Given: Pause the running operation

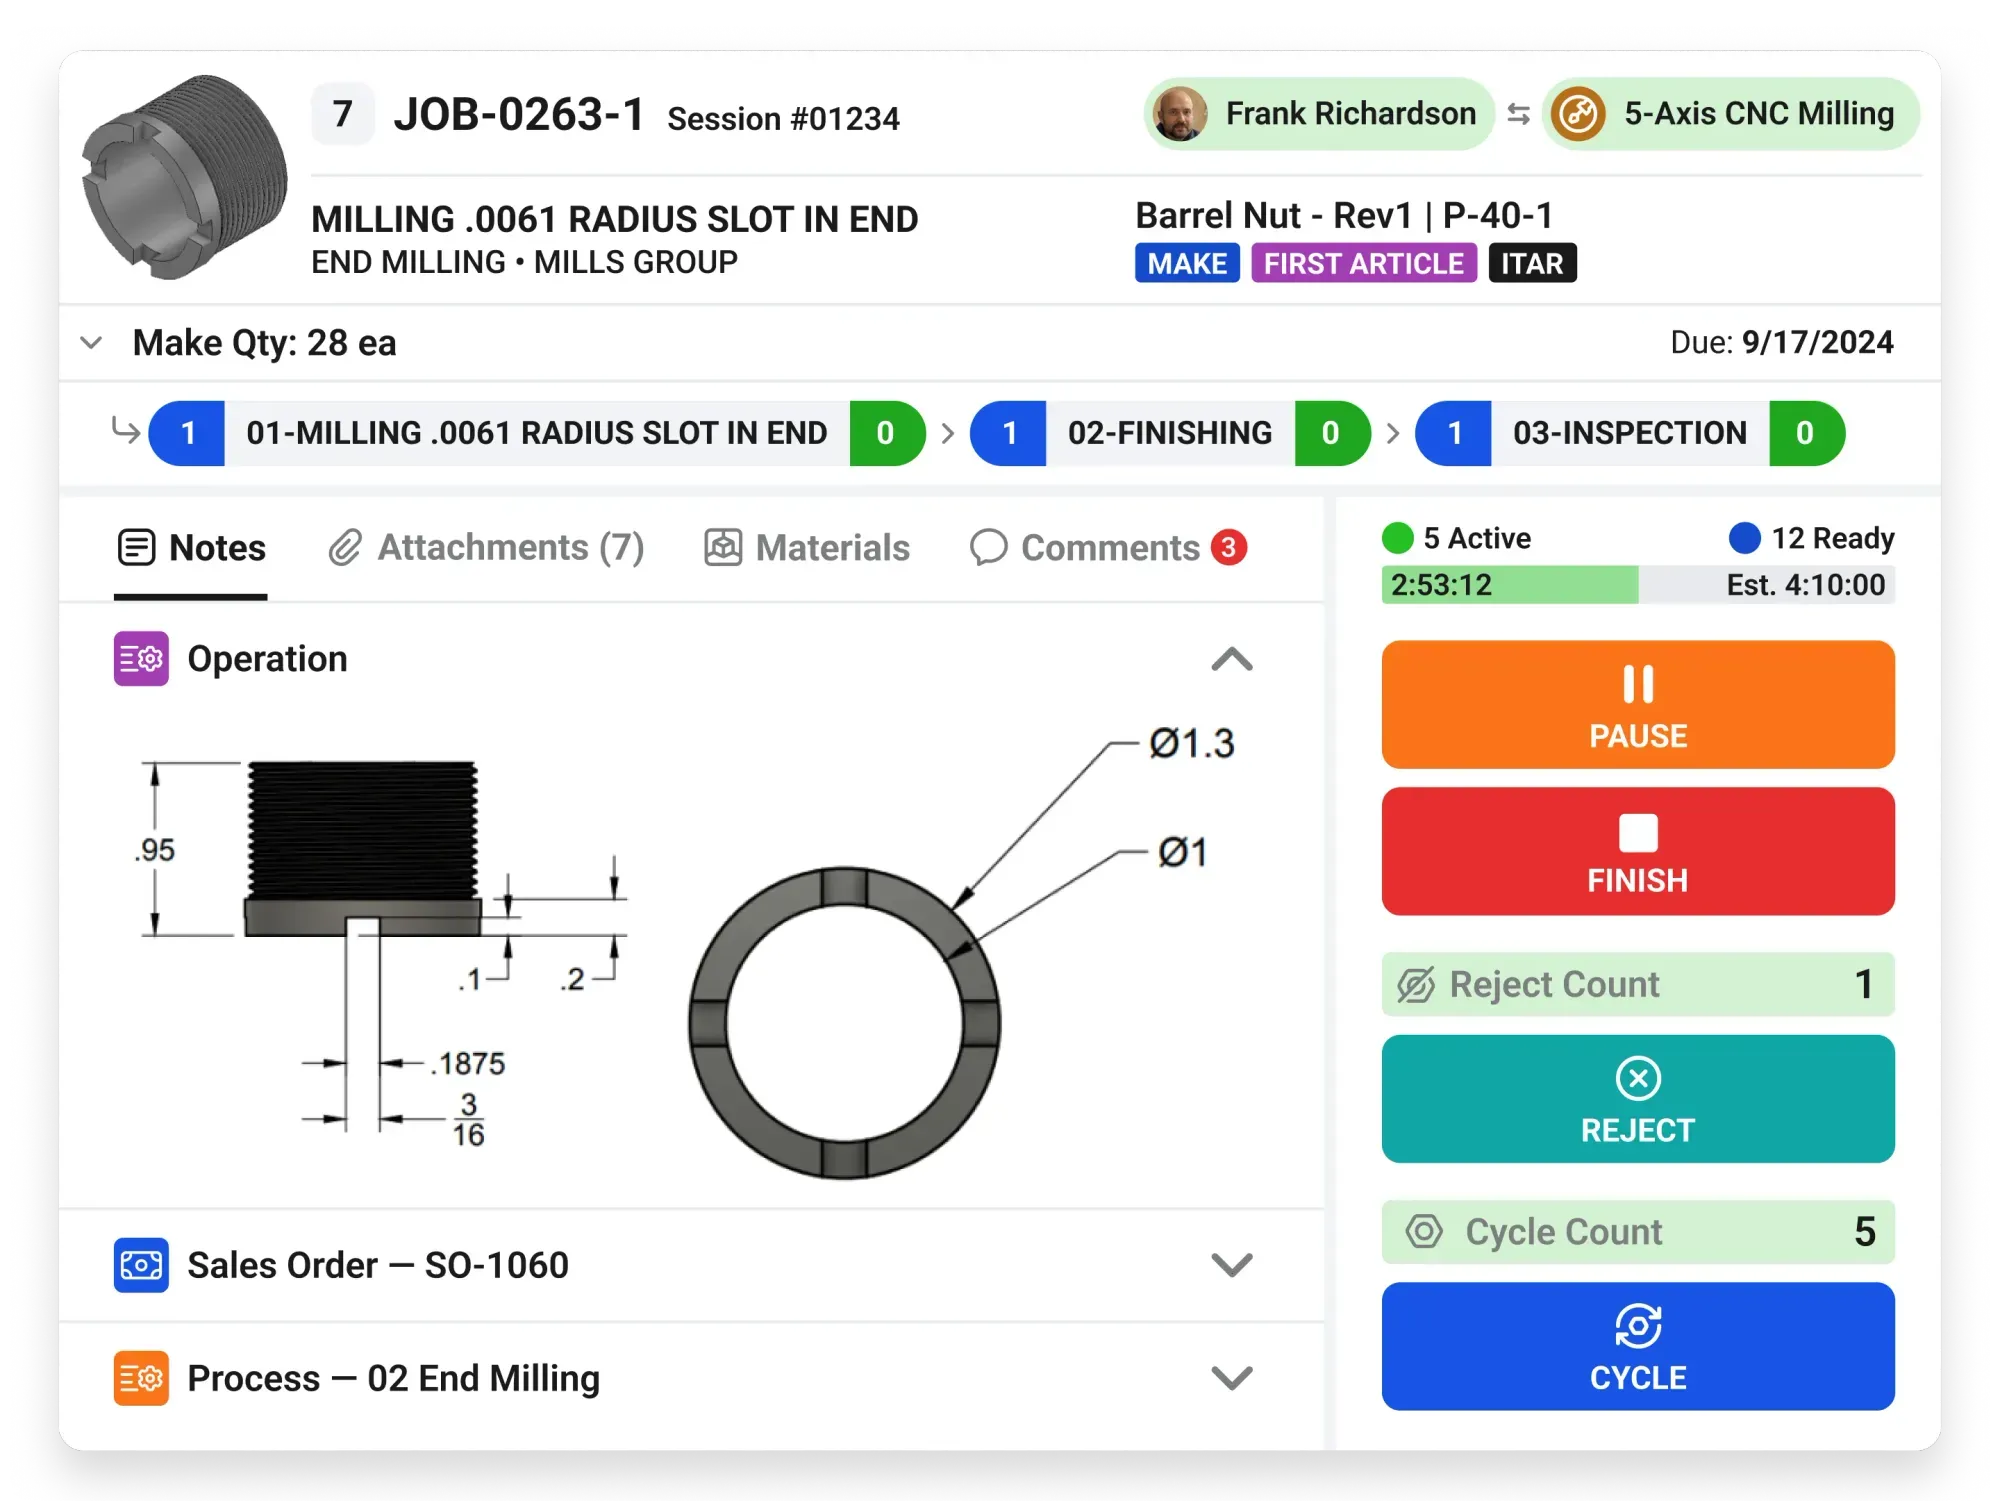Looking at the screenshot, I should pos(1638,705).
